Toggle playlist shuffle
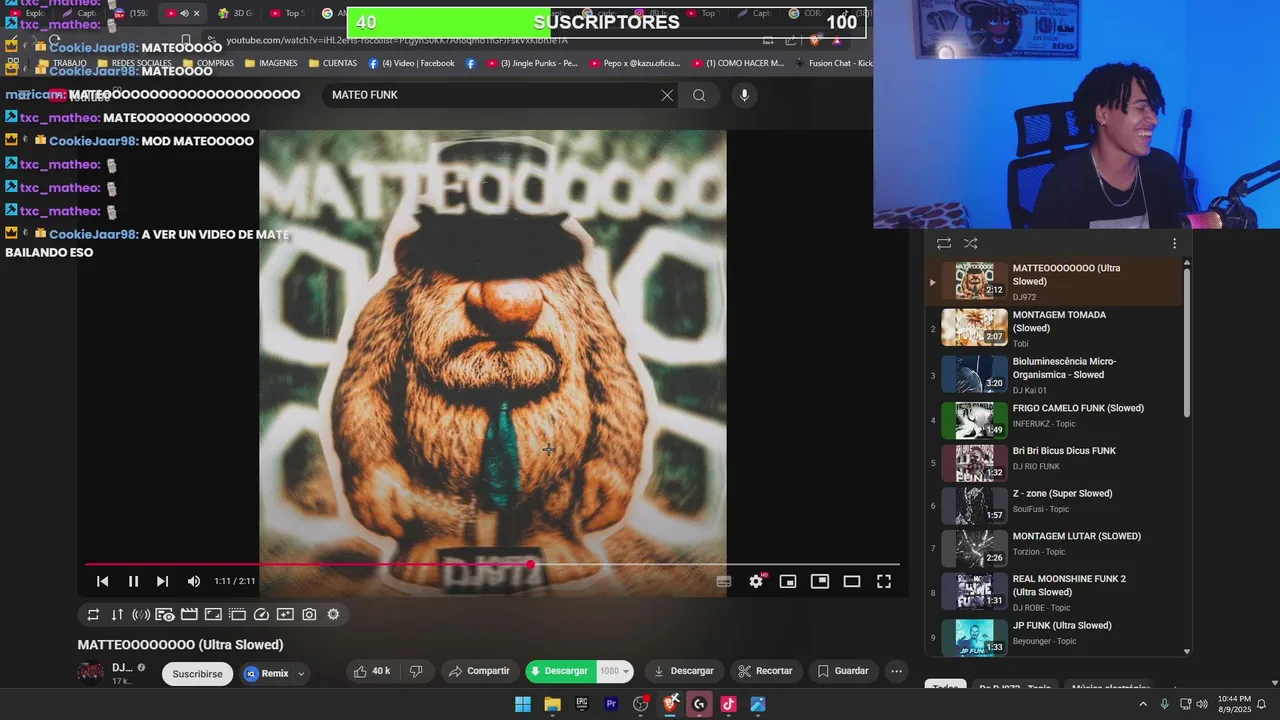1280x720 pixels. 970,243
